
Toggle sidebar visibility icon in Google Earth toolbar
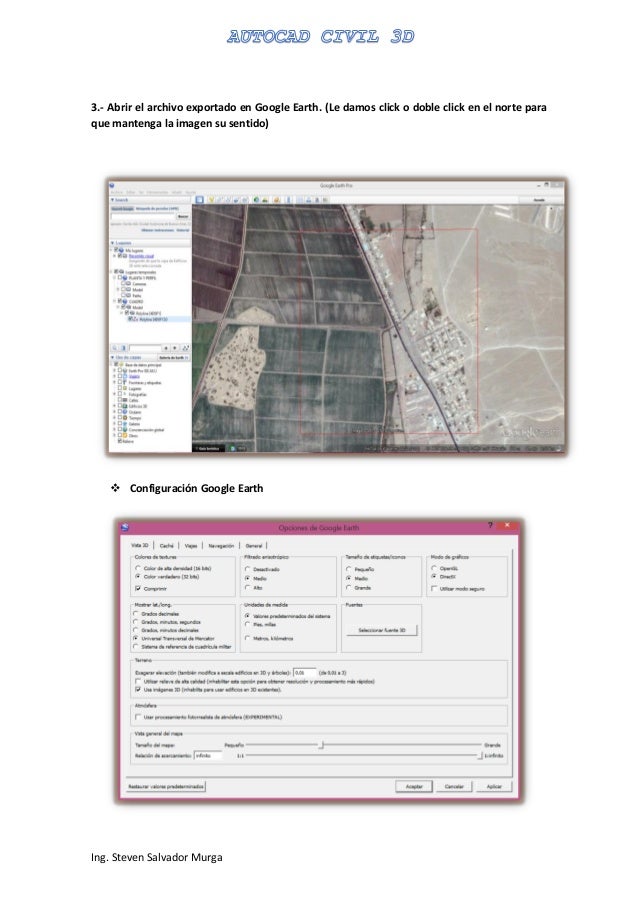tap(199, 200)
